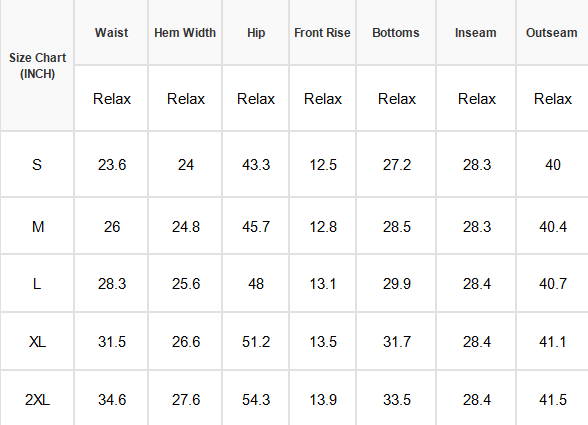Select the 31.7 bottoms value for XL
The width and height of the screenshot is (588, 425).
[396, 341]
